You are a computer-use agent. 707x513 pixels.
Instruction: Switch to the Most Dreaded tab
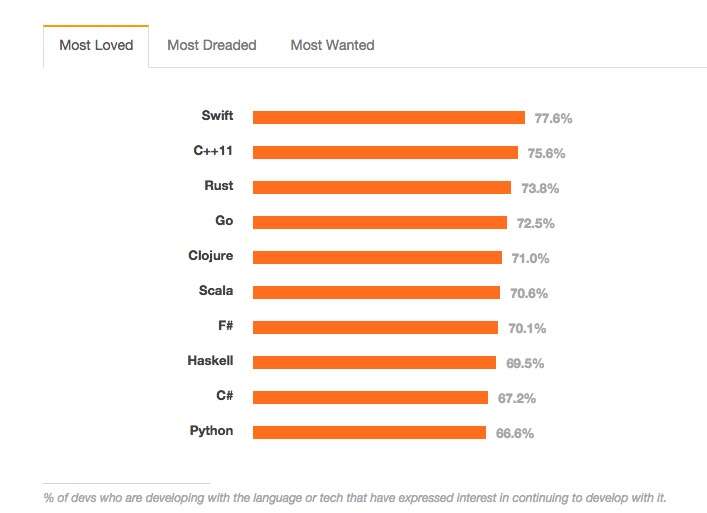click(212, 45)
